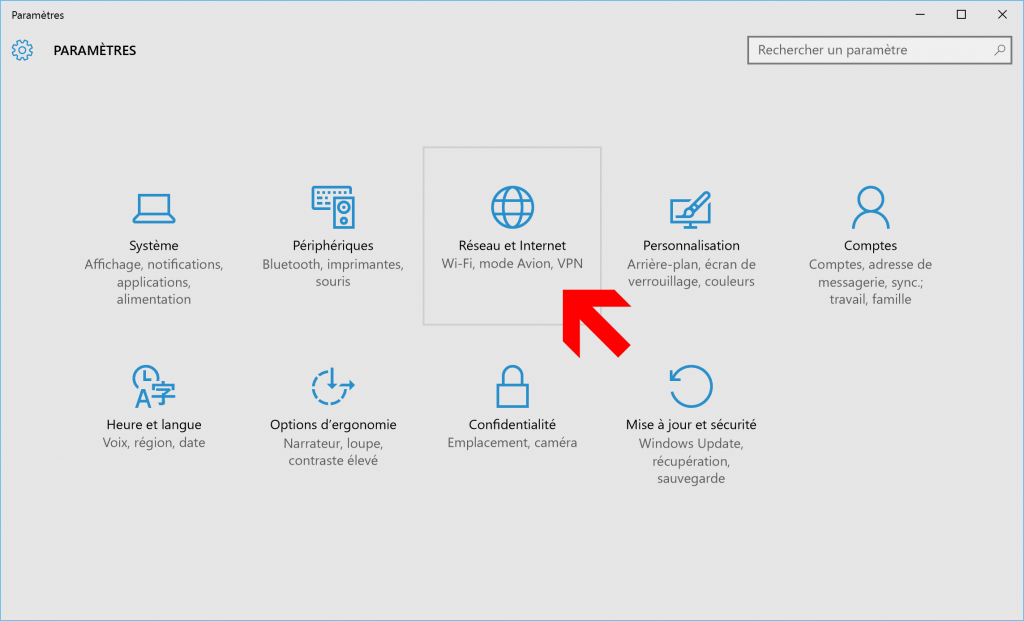Click the Options d'ergonomie label
1024x621 pixels.
[333, 424]
